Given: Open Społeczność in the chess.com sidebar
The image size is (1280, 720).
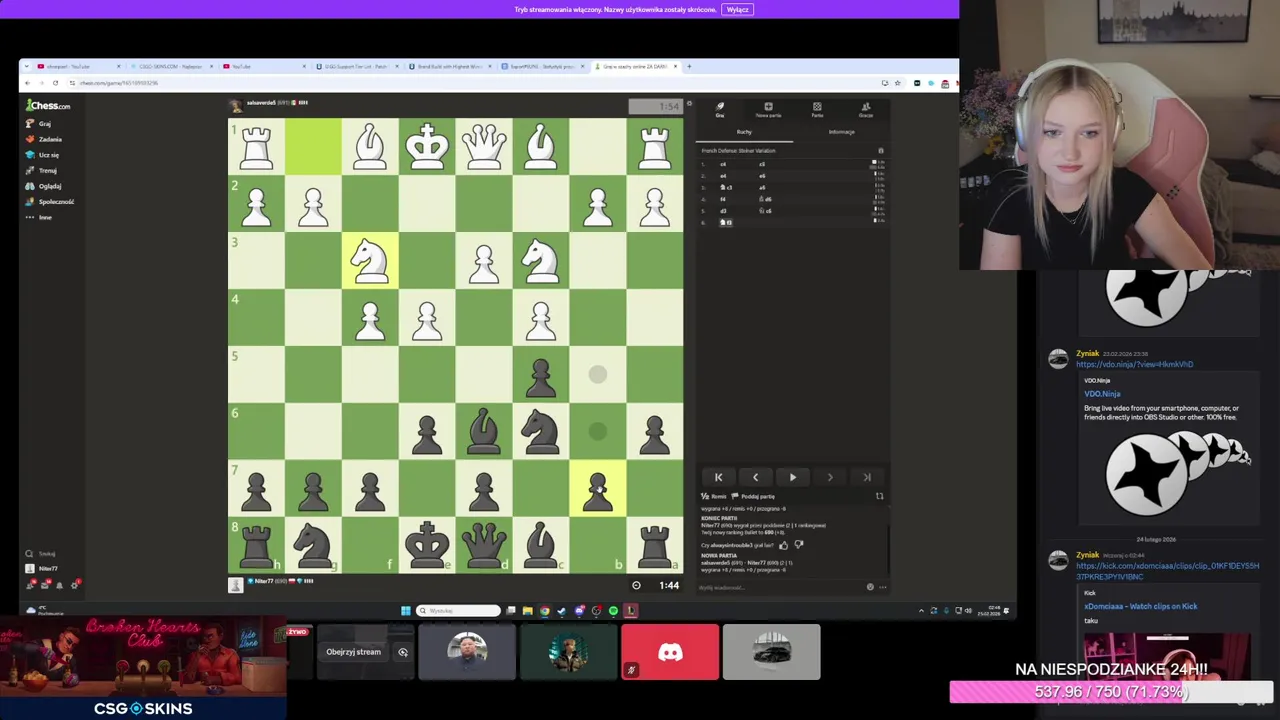Looking at the screenshot, I should [x=50, y=201].
